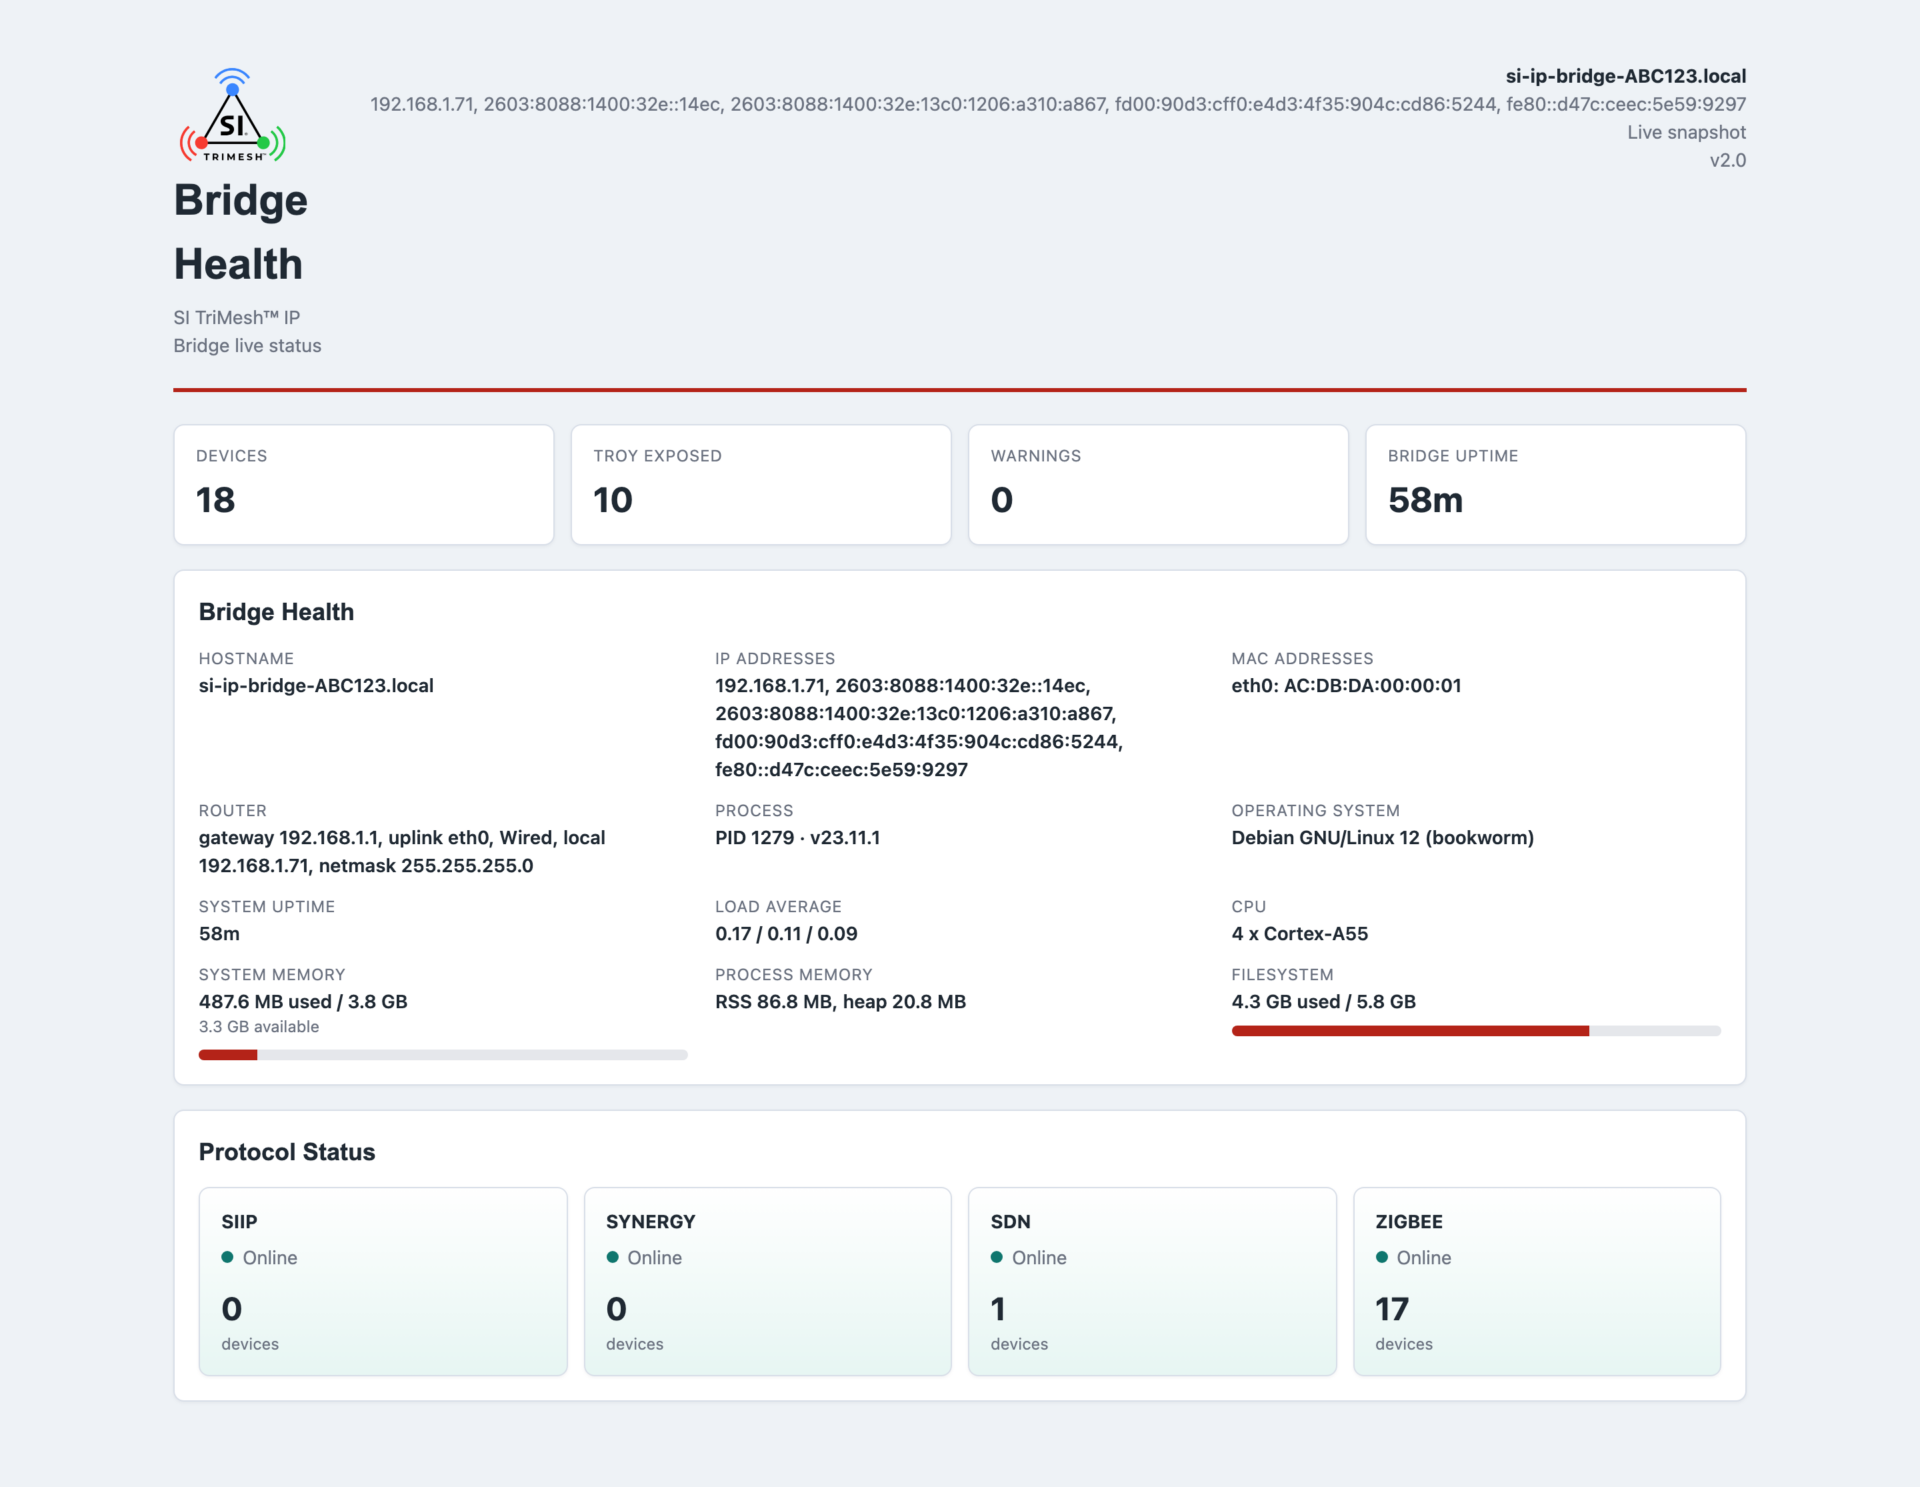1920x1487 pixels.
Task: Click the ZIGBEE '17' device count
Action: click(x=1391, y=1309)
